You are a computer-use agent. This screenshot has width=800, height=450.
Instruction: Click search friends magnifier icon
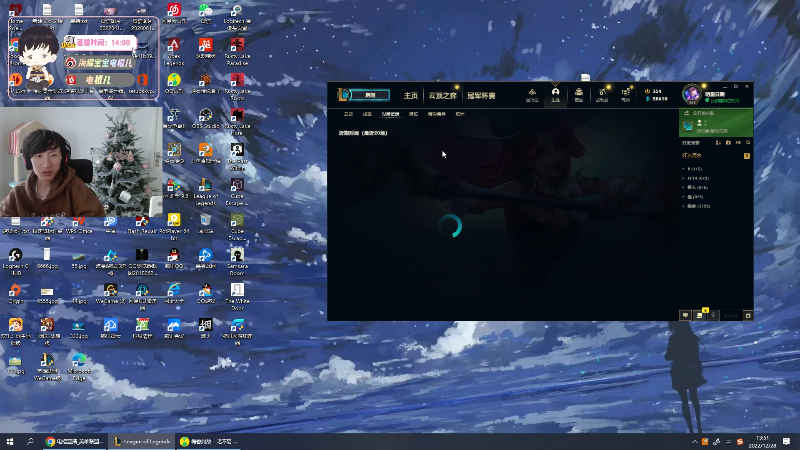748,143
